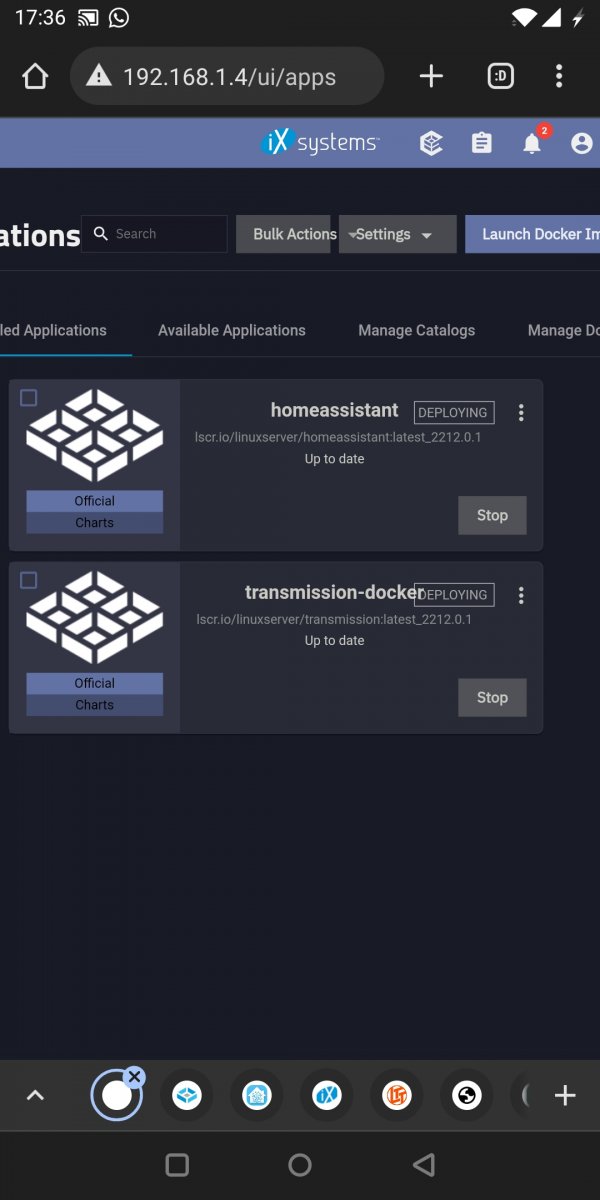This screenshot has height=1200, width=600.
Task: Tap the browser home icon
Action: click(35, 77)
